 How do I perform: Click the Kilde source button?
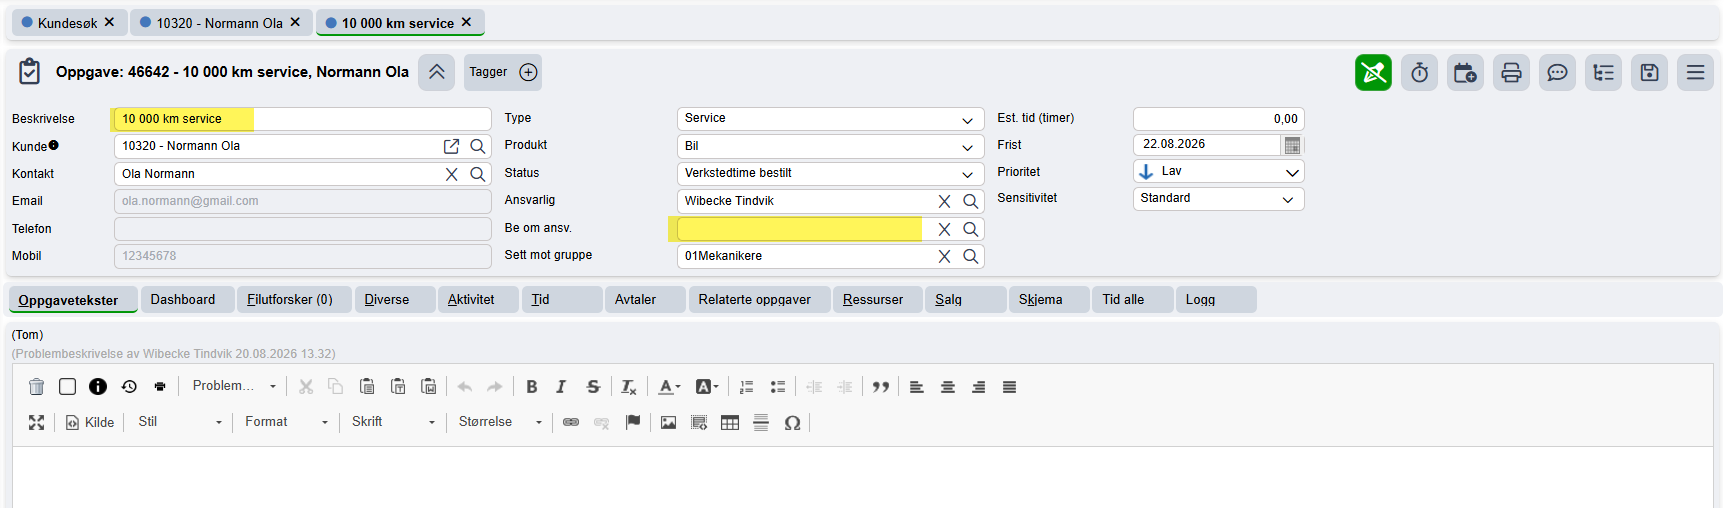point(90,422)
